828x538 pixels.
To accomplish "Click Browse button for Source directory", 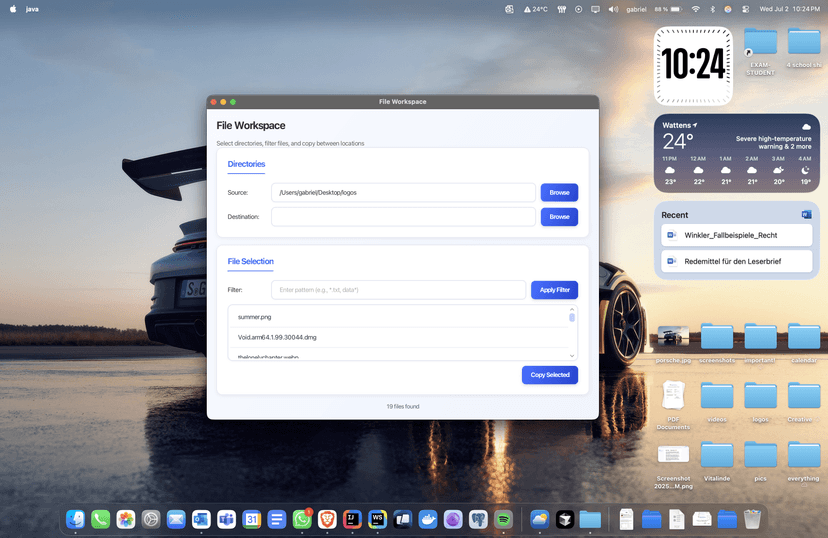I will tap(559, 192).
